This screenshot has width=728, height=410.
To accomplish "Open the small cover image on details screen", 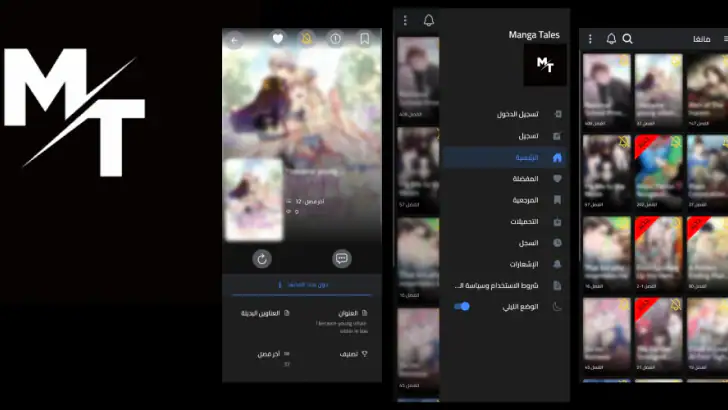I will click(254, 200).
